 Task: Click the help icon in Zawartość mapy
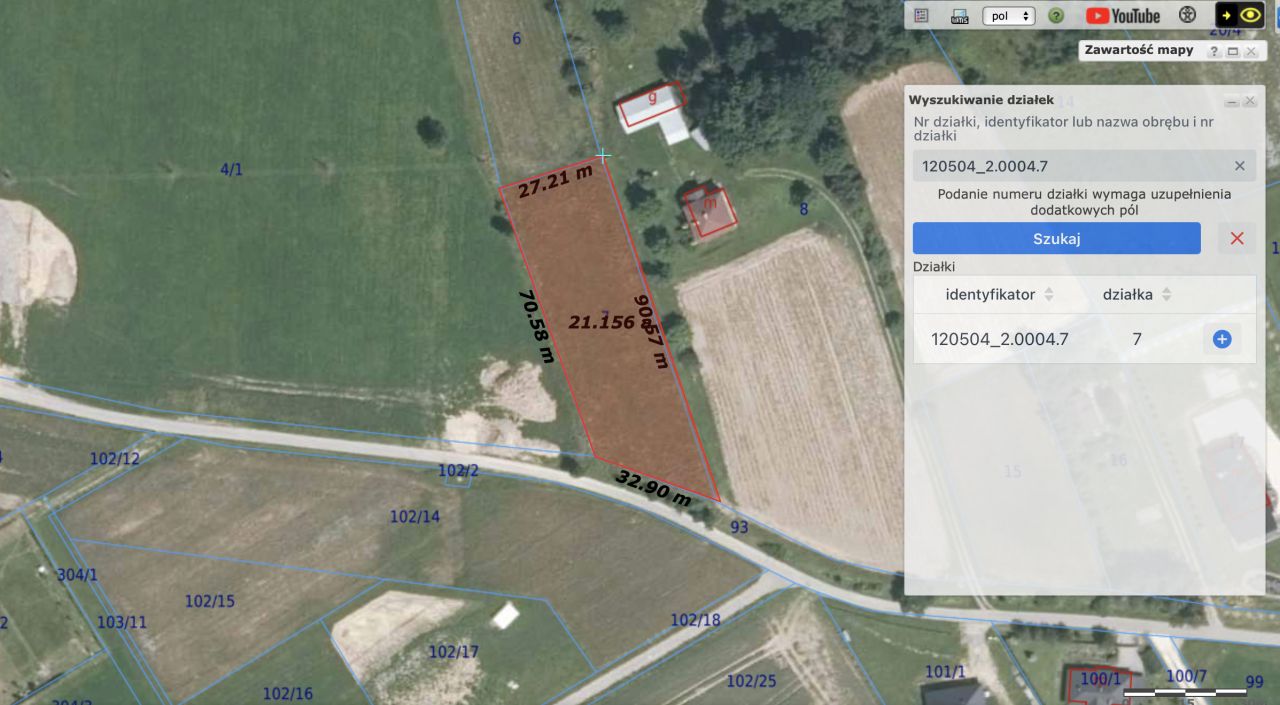(x=1214, y=51)
